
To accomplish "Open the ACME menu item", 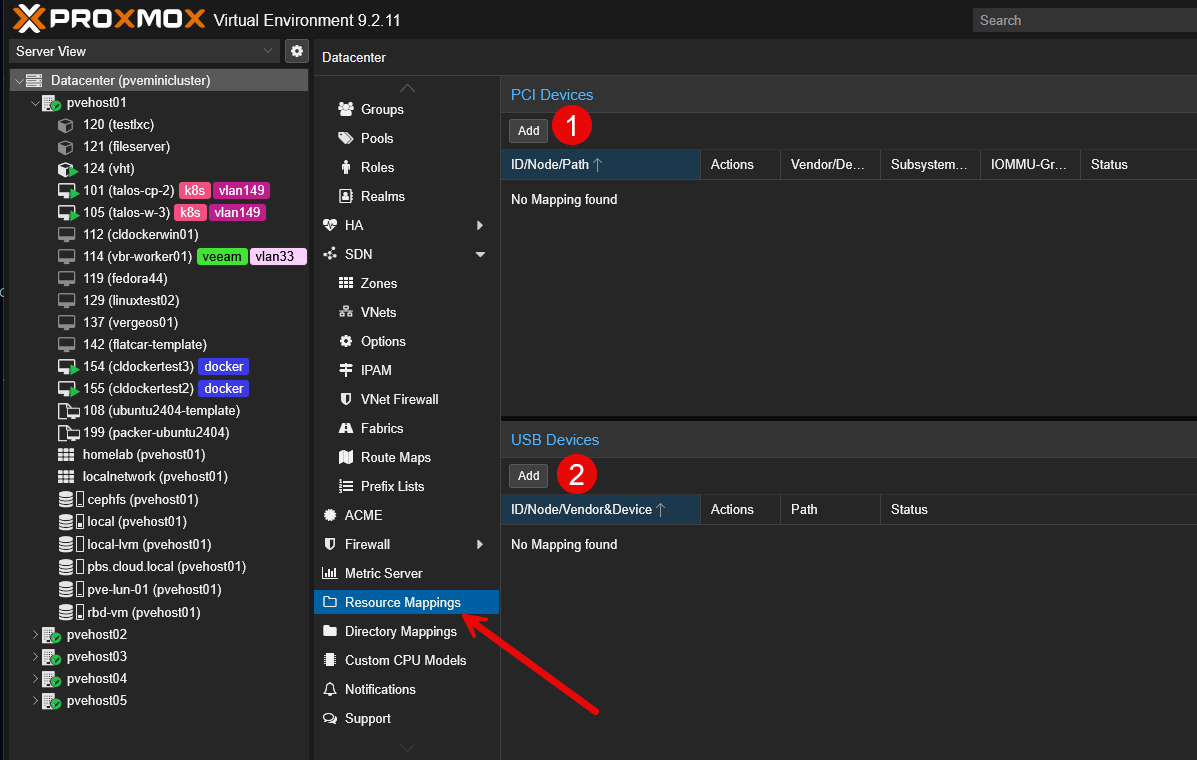I will pyautogui.click(x=406, y=515).
